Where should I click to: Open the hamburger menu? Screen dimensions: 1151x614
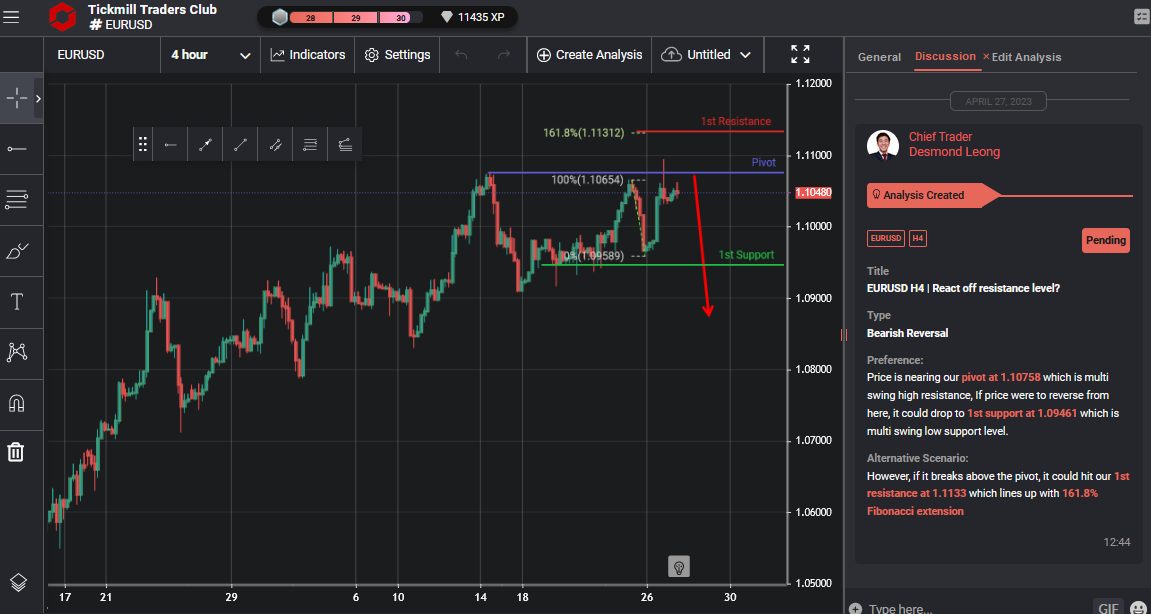coord(11,16)
